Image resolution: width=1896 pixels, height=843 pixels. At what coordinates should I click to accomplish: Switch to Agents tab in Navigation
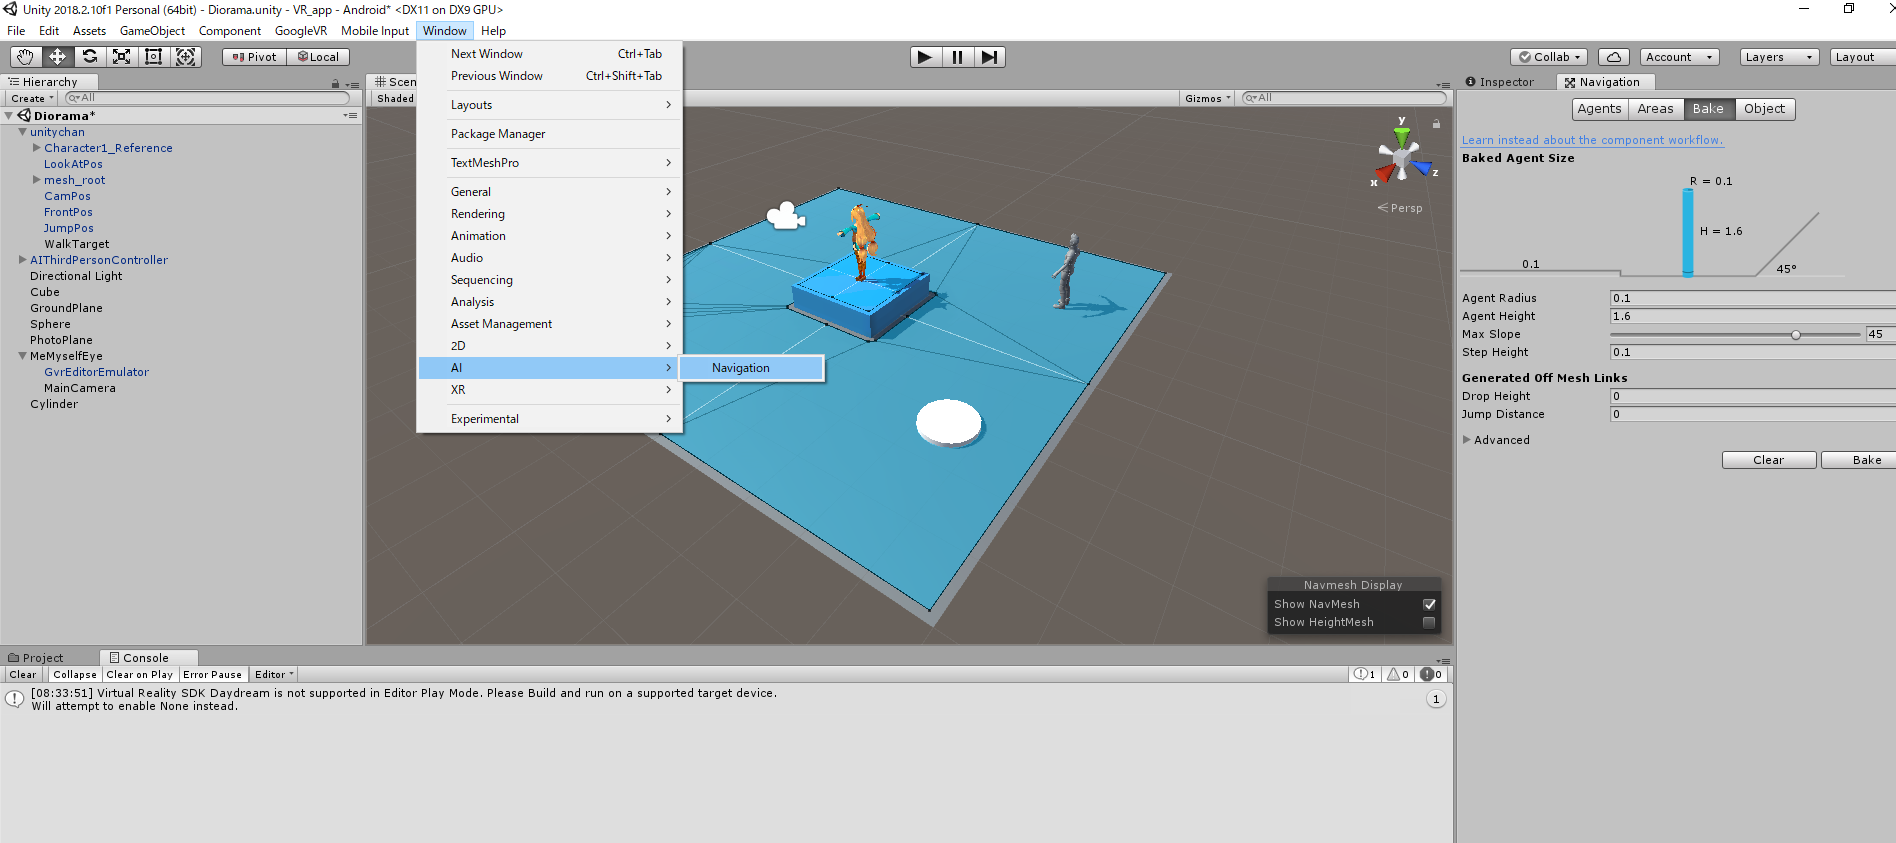pyautogui.click(x=1599, y=109)
